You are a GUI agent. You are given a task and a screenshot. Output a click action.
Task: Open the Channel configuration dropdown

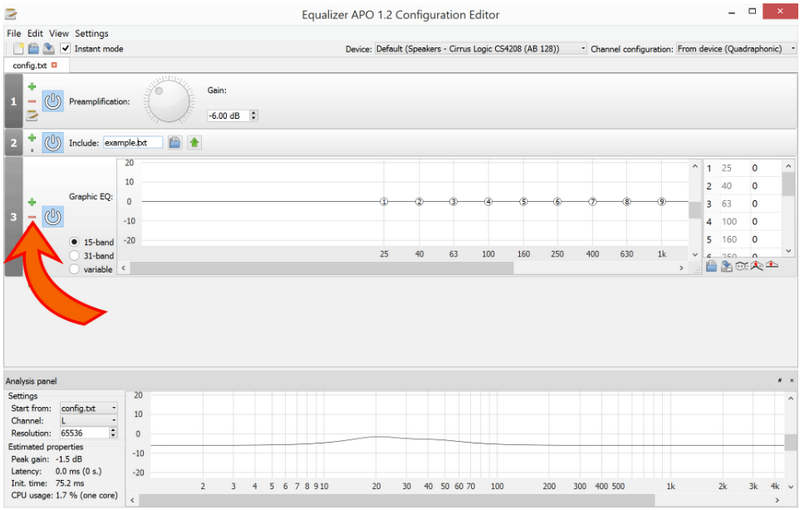pyautogui.click(x=736, y=49)
